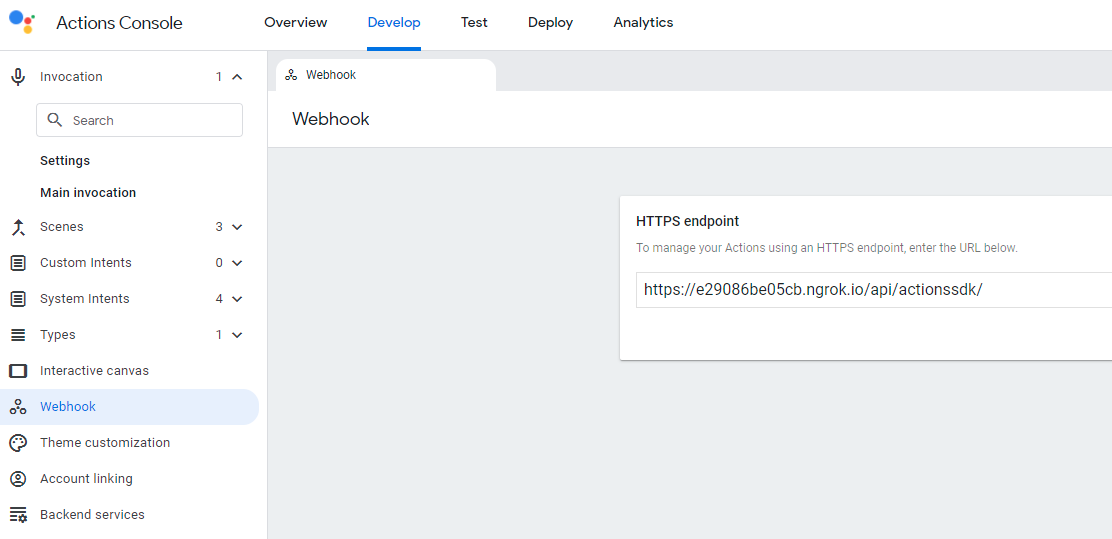Image resolution: width=1112 pixels, height=539 pixels.
Task: Open Main invocation in the sidebar
Action: (88, 193)
